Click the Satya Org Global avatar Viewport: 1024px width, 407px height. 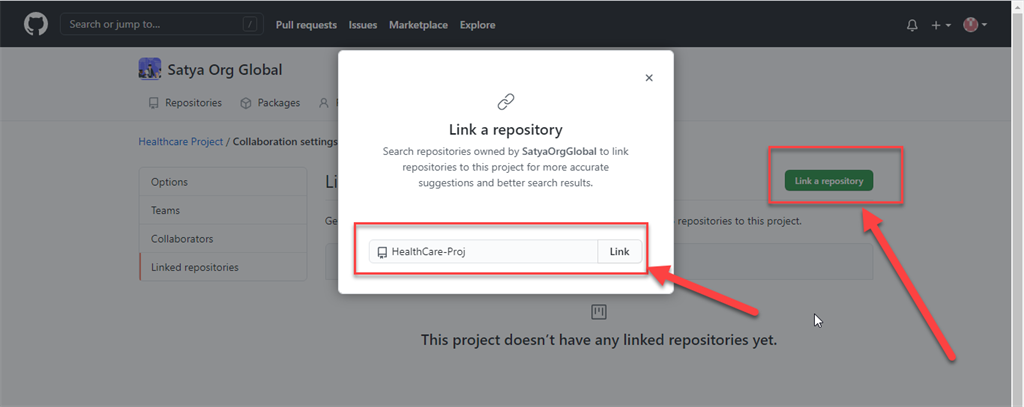pyautogui.click(x=150, y=69)
